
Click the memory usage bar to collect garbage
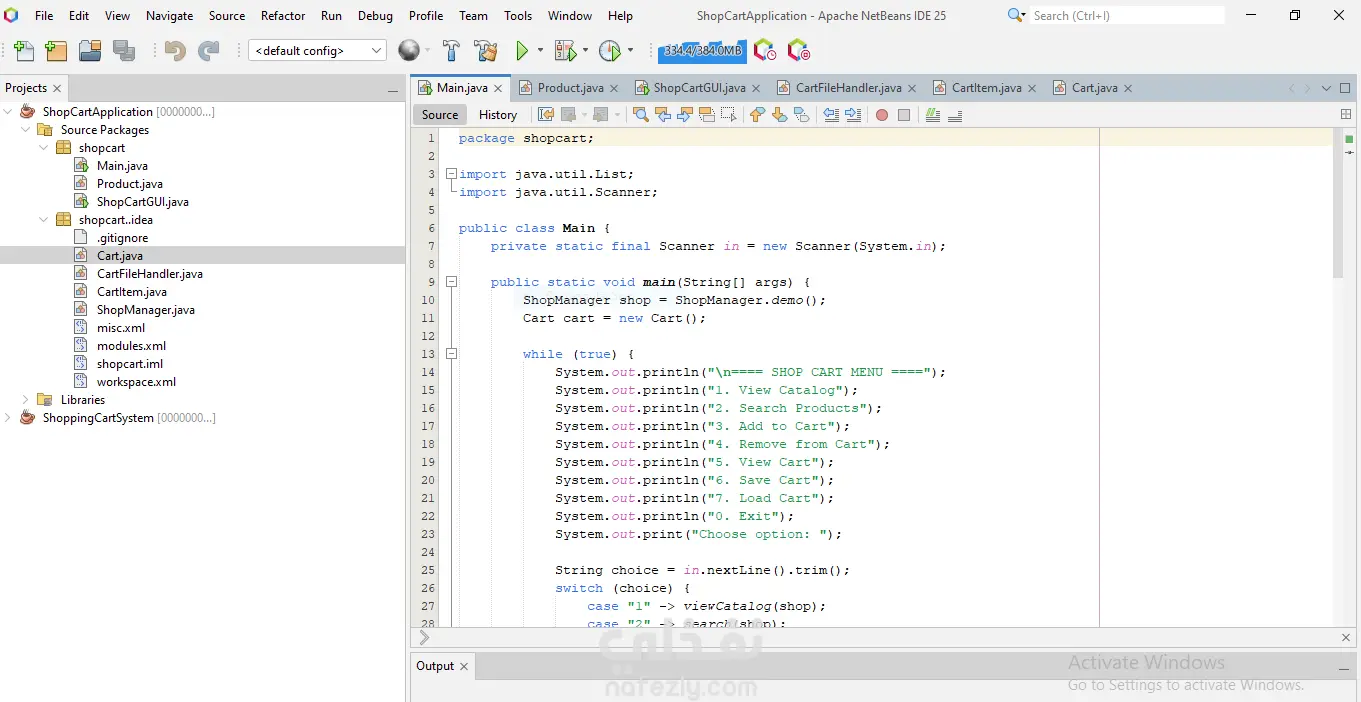[702, 51]
